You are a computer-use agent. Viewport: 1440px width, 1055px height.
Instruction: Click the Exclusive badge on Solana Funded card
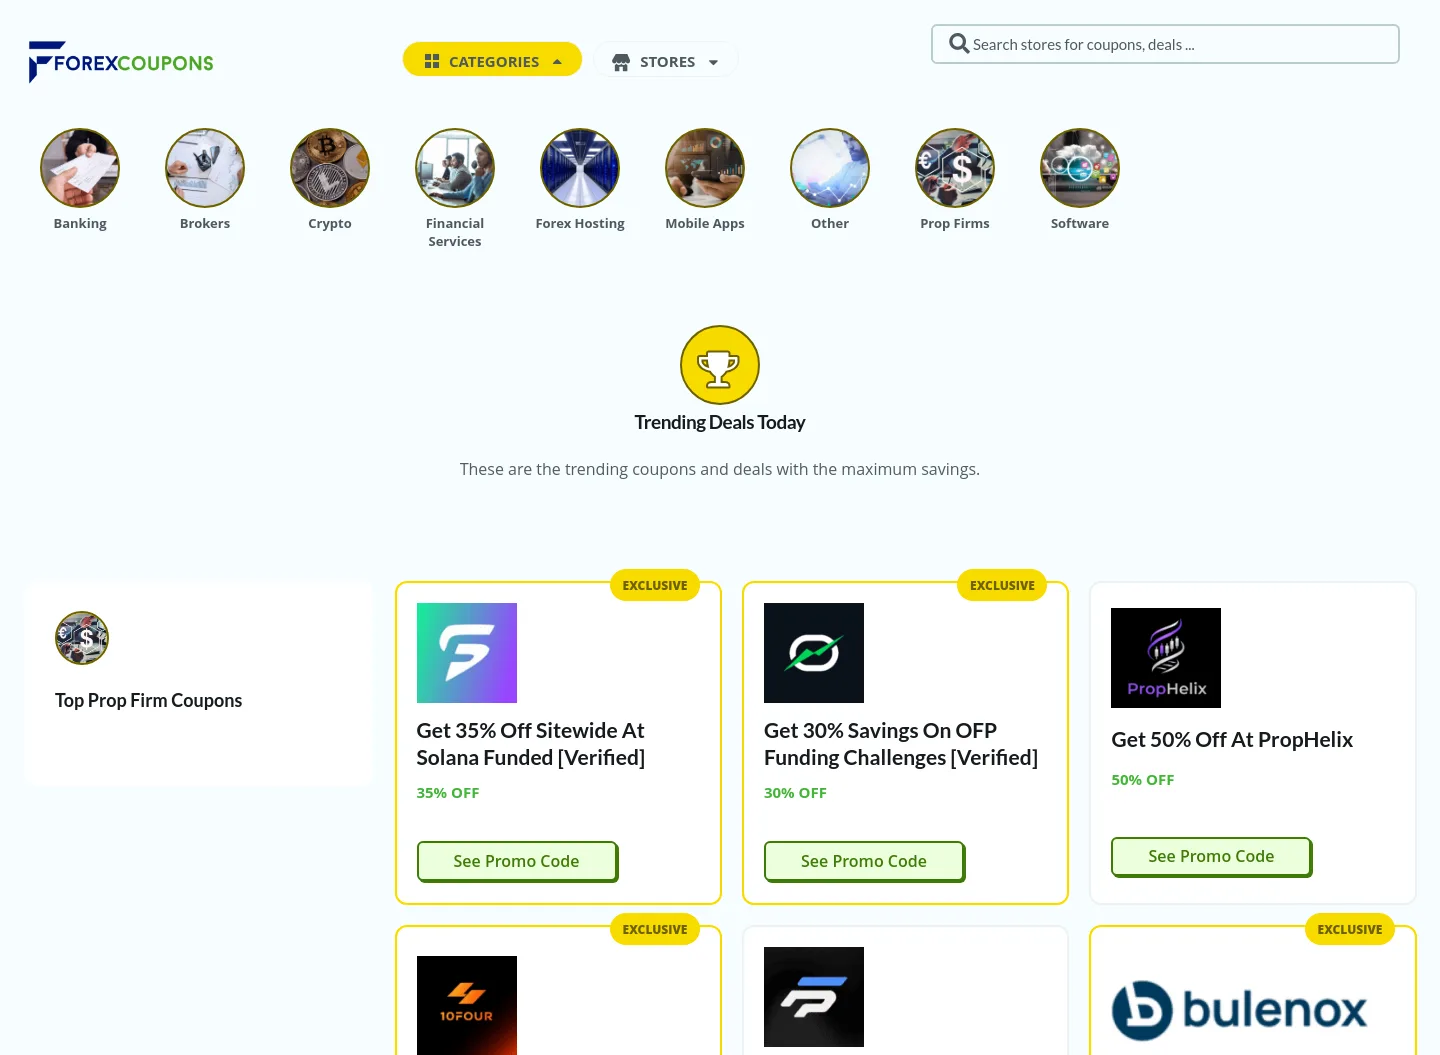tap(655, 585)
